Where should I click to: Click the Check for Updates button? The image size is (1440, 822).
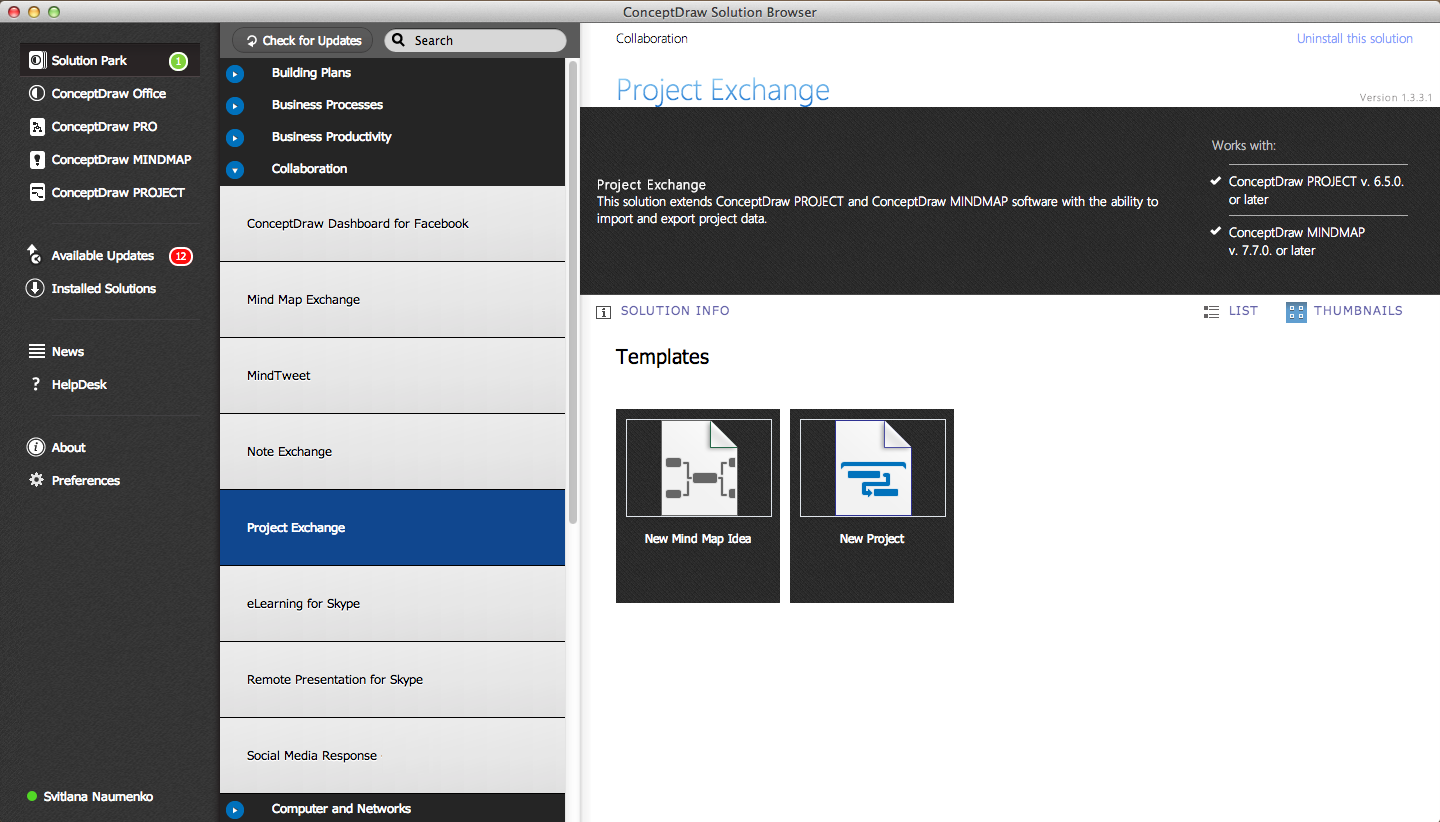304,41
